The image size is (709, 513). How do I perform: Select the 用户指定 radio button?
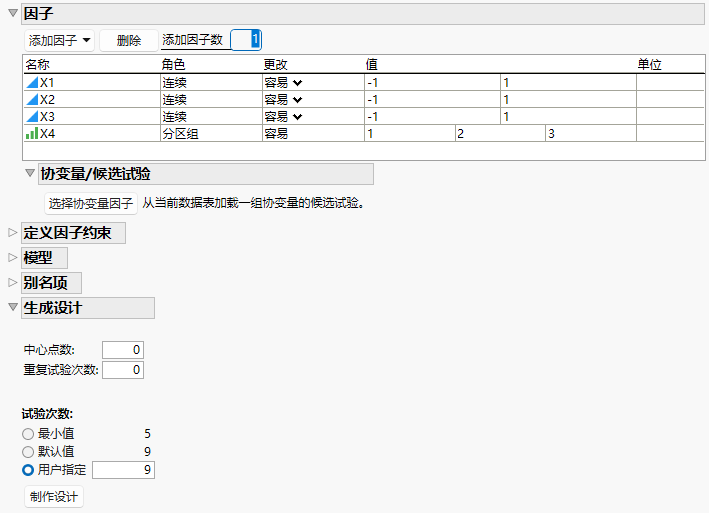click(28, 470)
